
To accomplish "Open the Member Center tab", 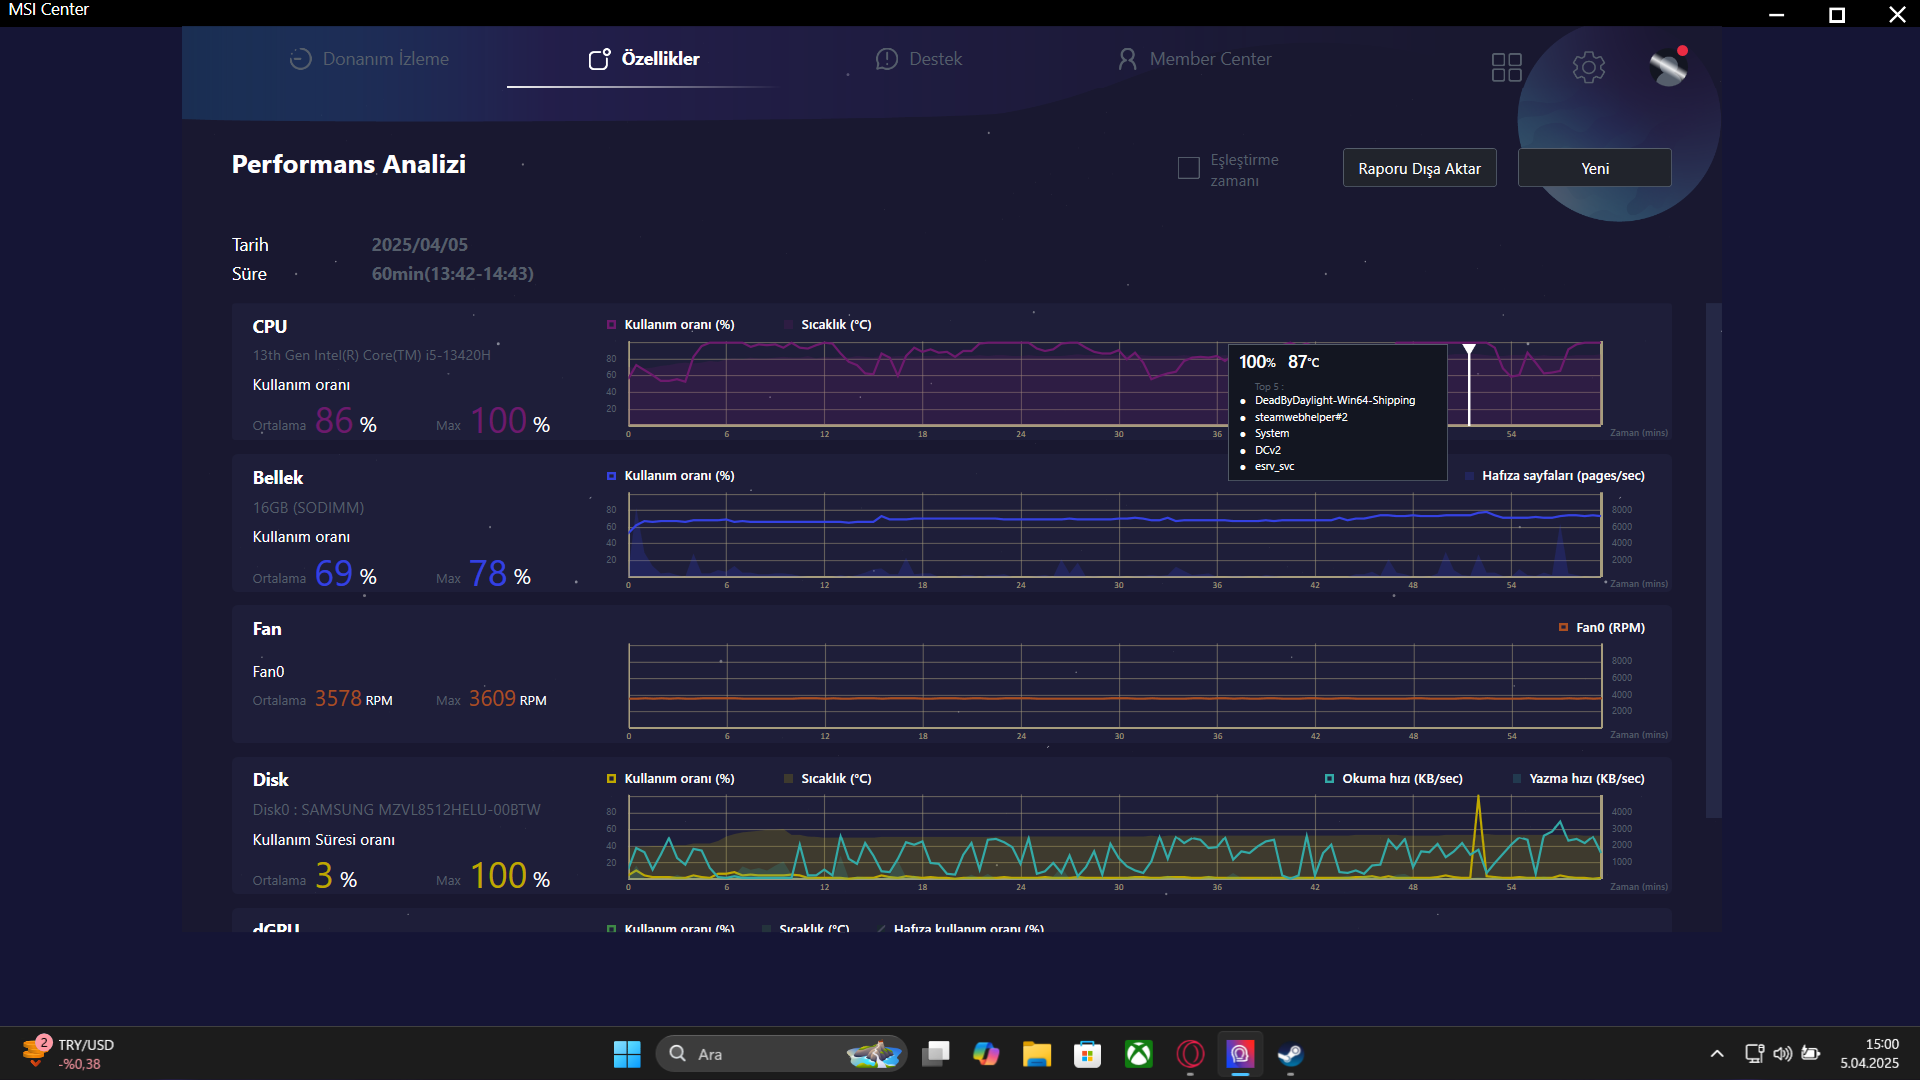I will tap(1195, 59).
